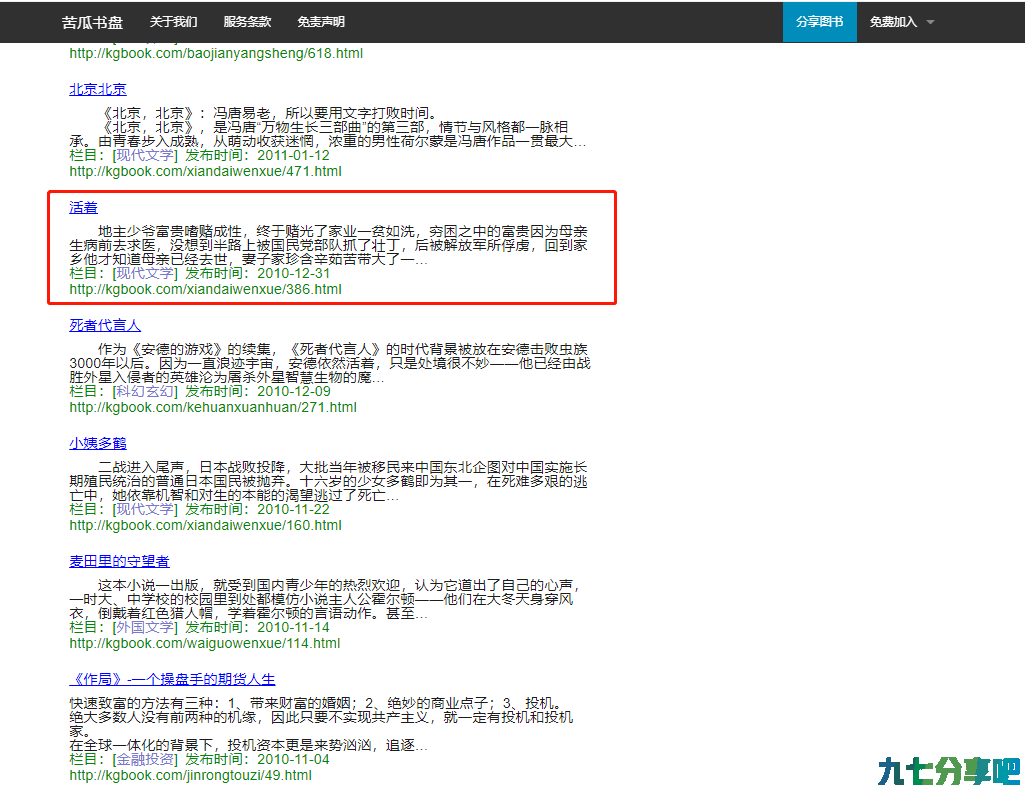The image size is (1025, 791).
Task: Open the 关于我们 menu item
Action: [173, 22]
